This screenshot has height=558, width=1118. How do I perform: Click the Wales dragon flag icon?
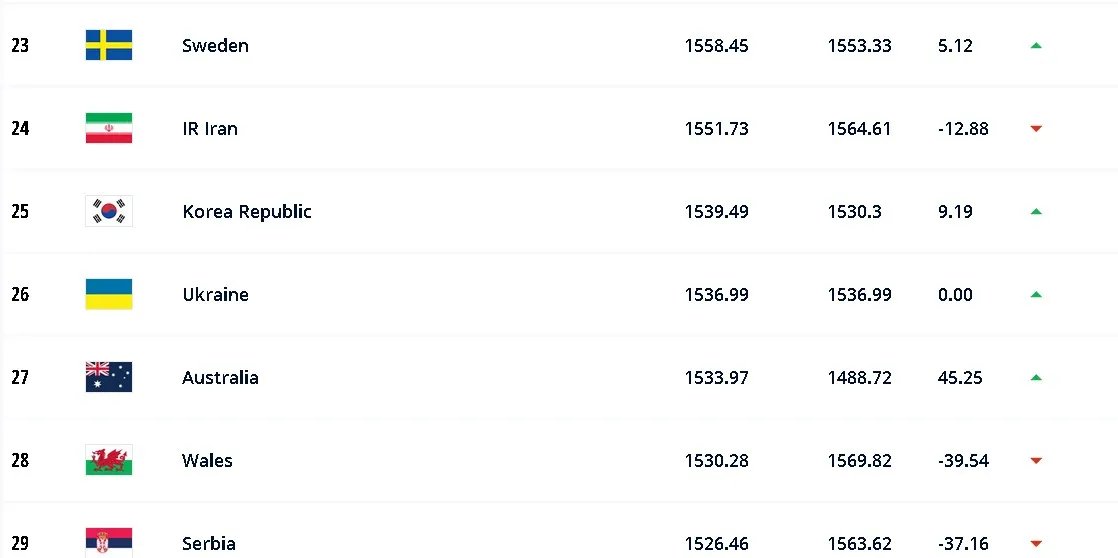coord(108,460)
